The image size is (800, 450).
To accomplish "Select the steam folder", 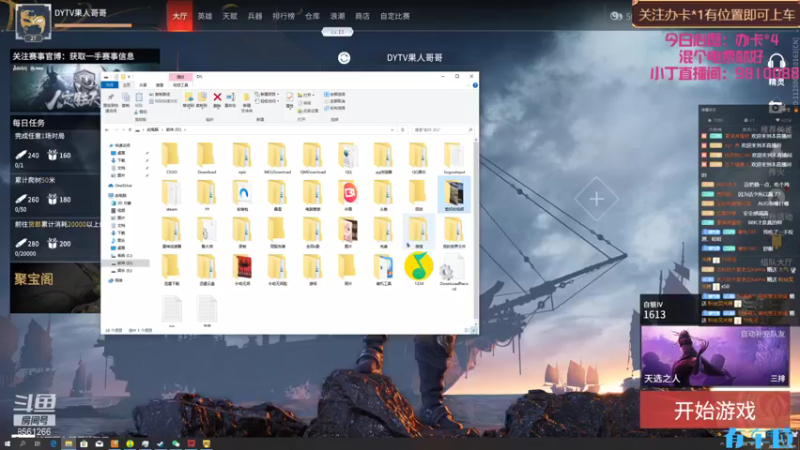I will pos(171,195).
